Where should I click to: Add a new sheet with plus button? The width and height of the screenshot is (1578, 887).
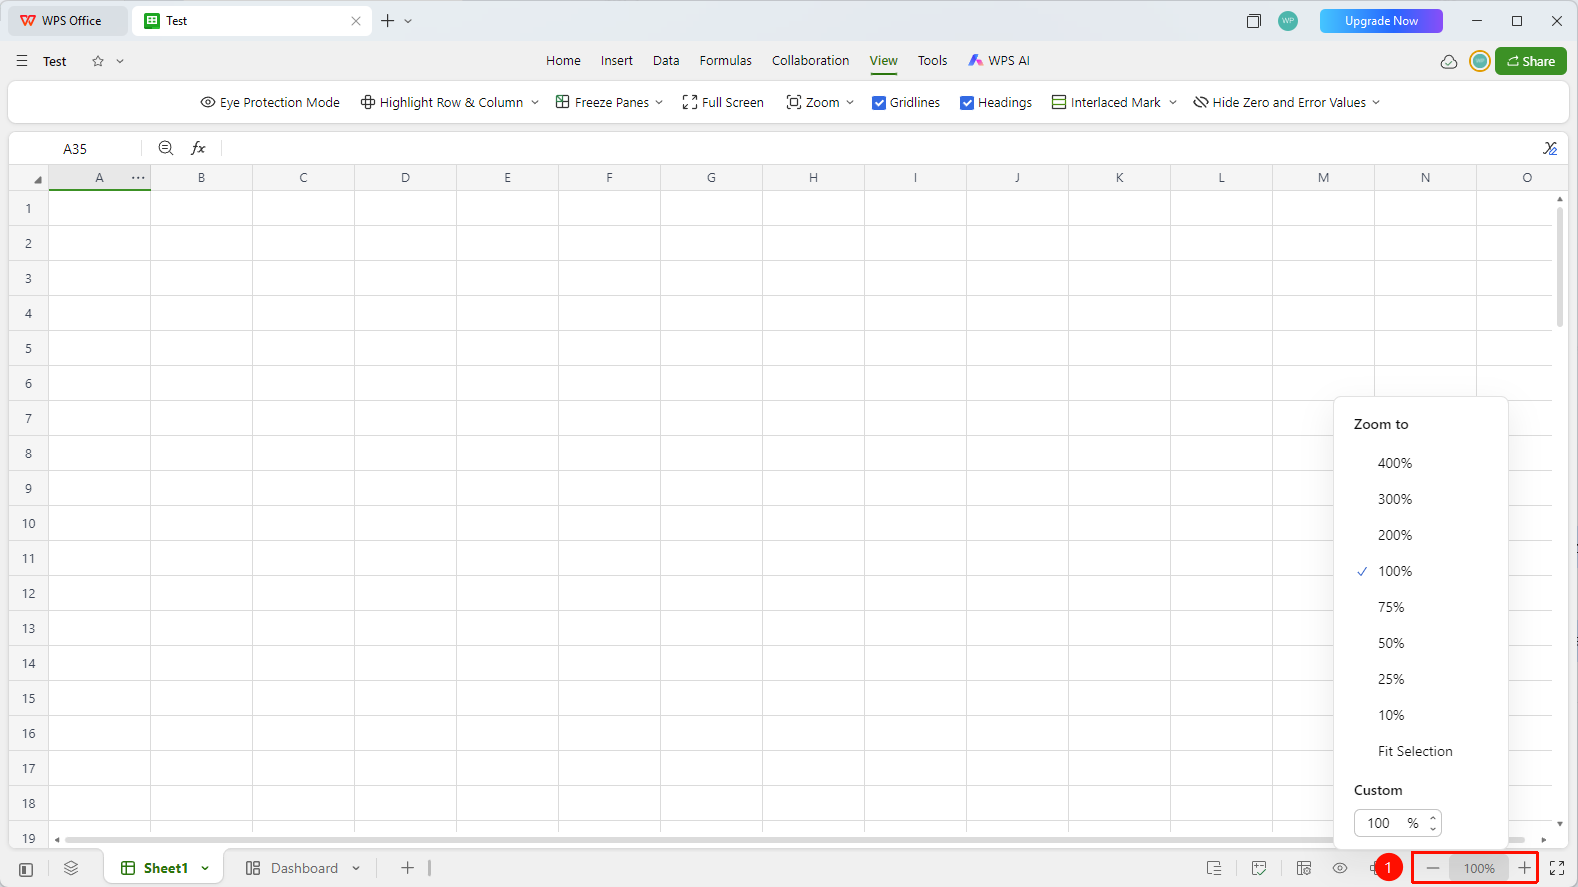coord(407,868)
